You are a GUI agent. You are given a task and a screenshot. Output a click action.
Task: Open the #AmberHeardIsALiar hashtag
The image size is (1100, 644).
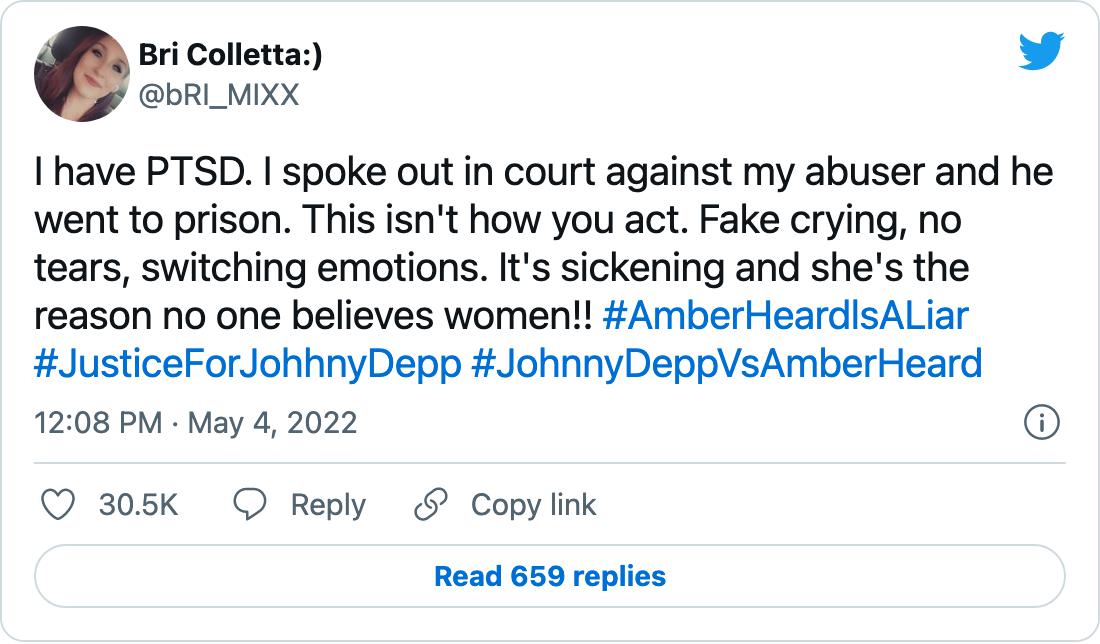click(786, 316)
